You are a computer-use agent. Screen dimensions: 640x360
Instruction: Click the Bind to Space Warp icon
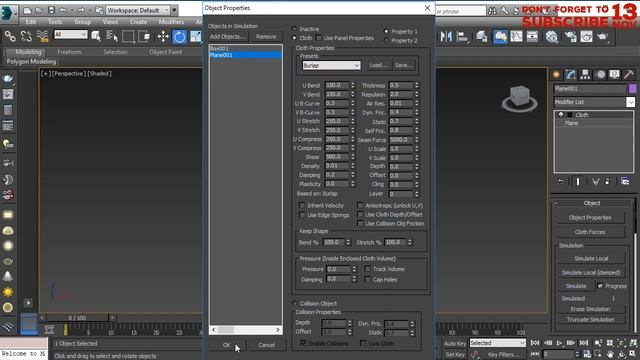coord(42,37)
